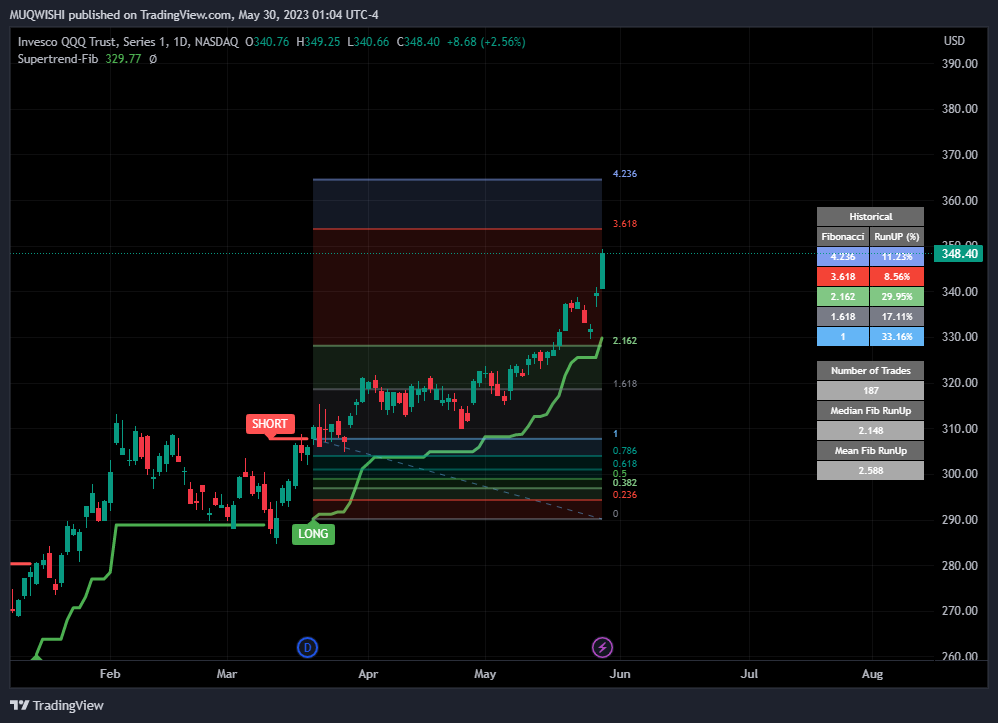Image resolution: width=998 pixels, height=723 pixels.
Task: Click the 0.382 Fibonacci level label
Action: click(x=624, y=482)
